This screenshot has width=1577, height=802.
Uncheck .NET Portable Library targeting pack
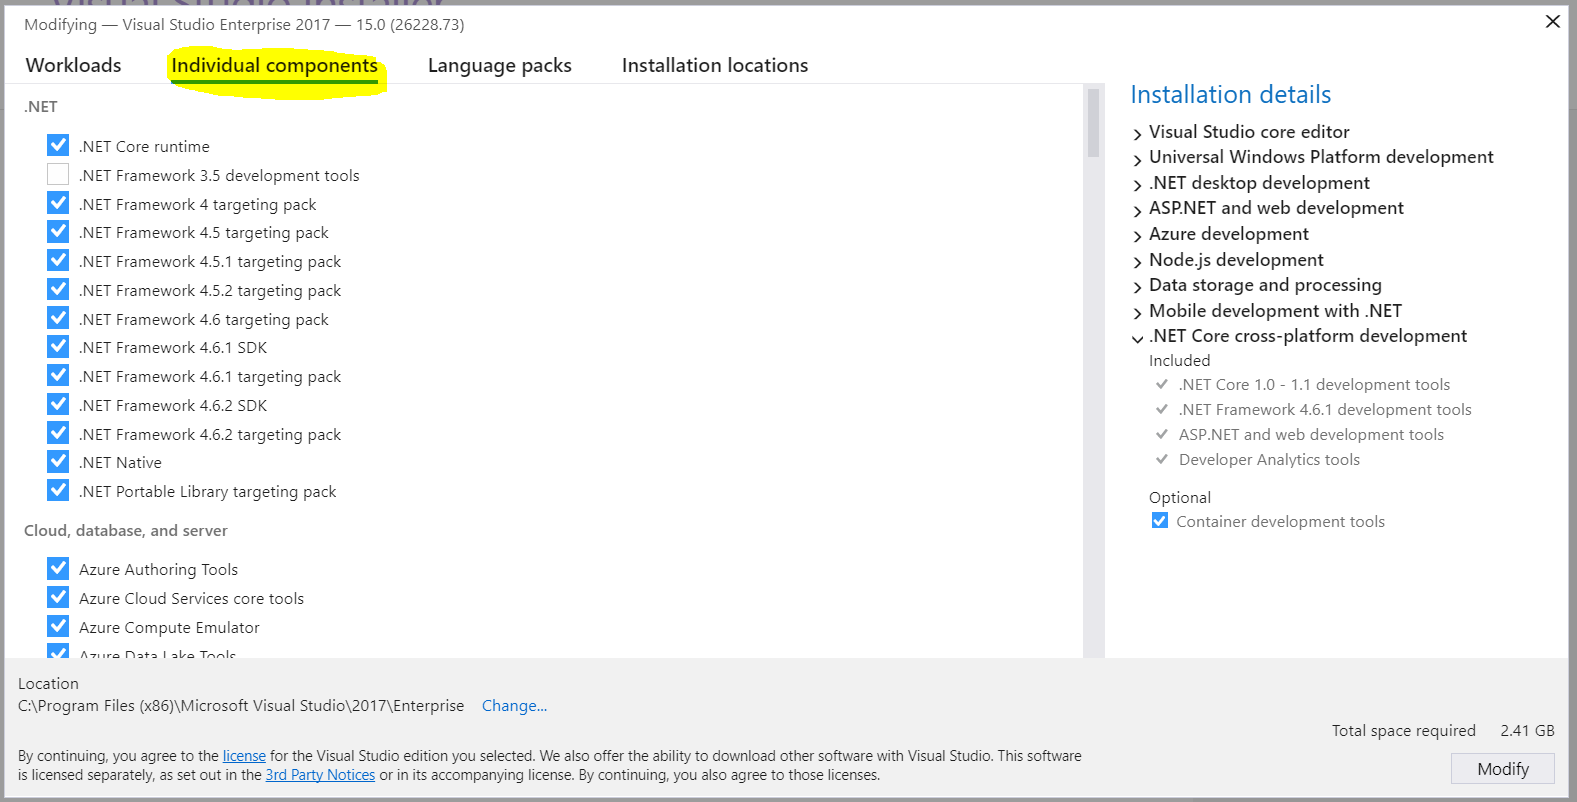[57, 489]
